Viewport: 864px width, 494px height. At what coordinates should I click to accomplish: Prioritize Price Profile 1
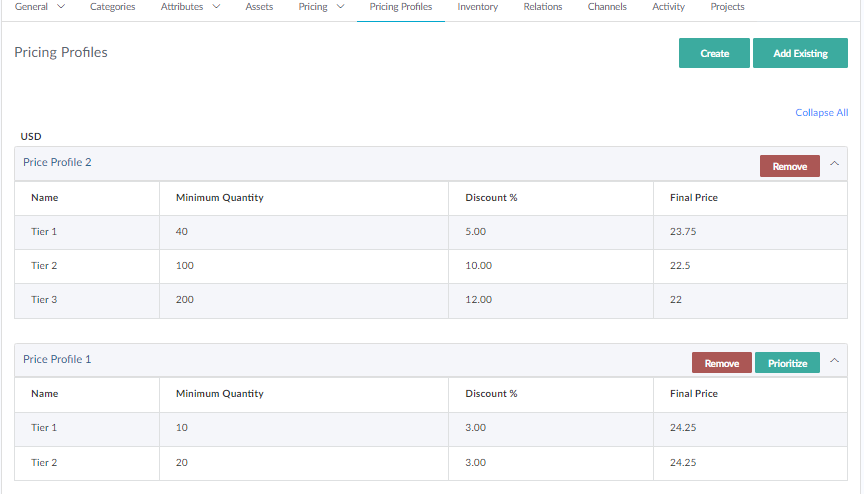(x=787, y=363)
